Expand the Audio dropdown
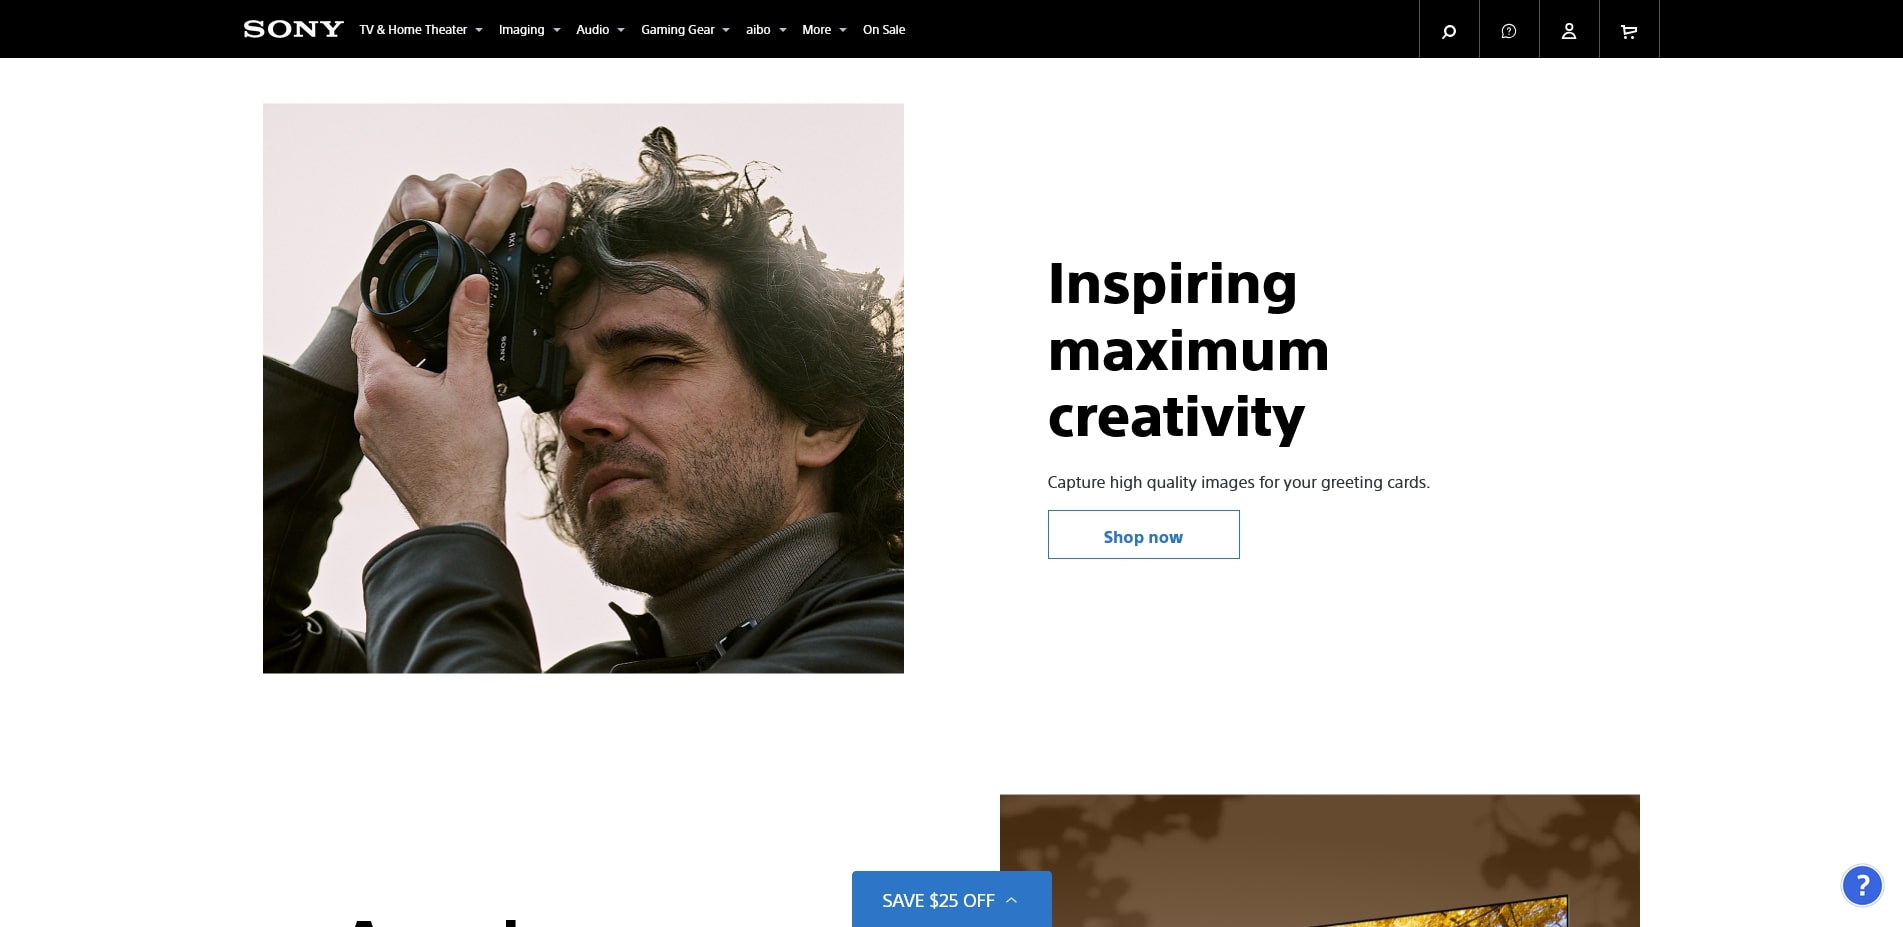Viewport: 1903px width, 927px height. click(600, 30)
